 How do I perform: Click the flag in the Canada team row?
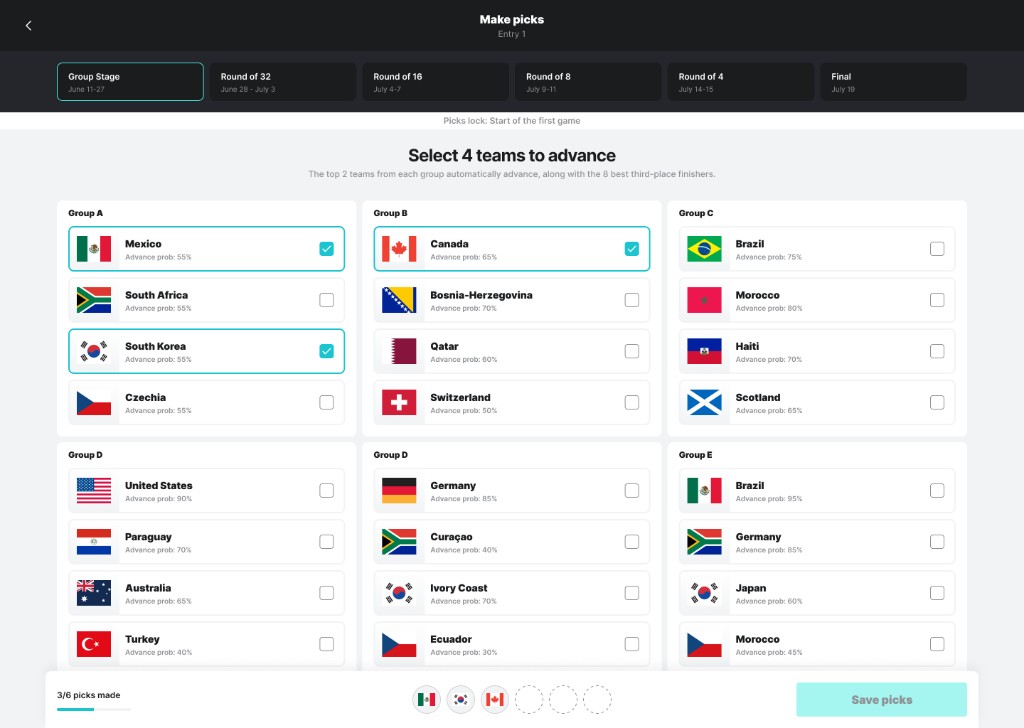(399, 249)
